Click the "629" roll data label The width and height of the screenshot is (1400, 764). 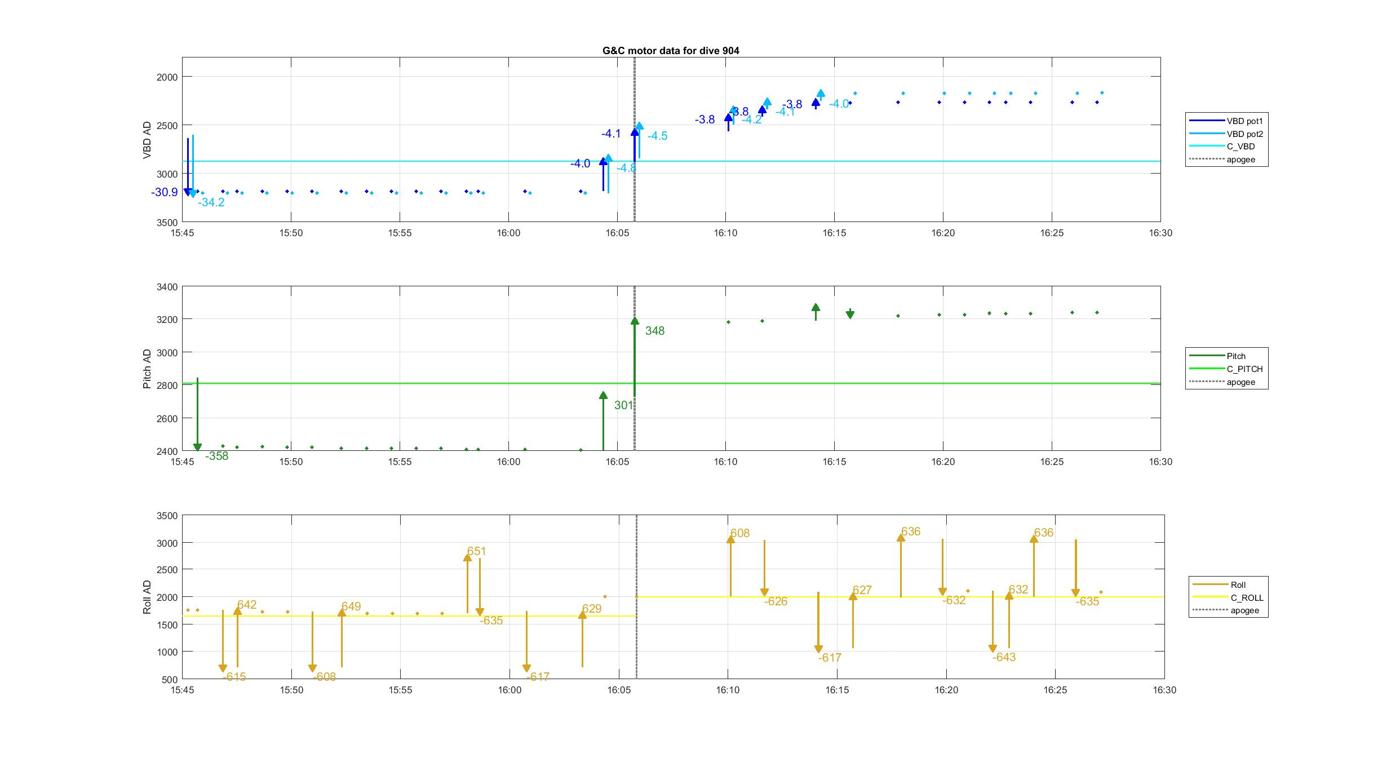coord(592,610)
